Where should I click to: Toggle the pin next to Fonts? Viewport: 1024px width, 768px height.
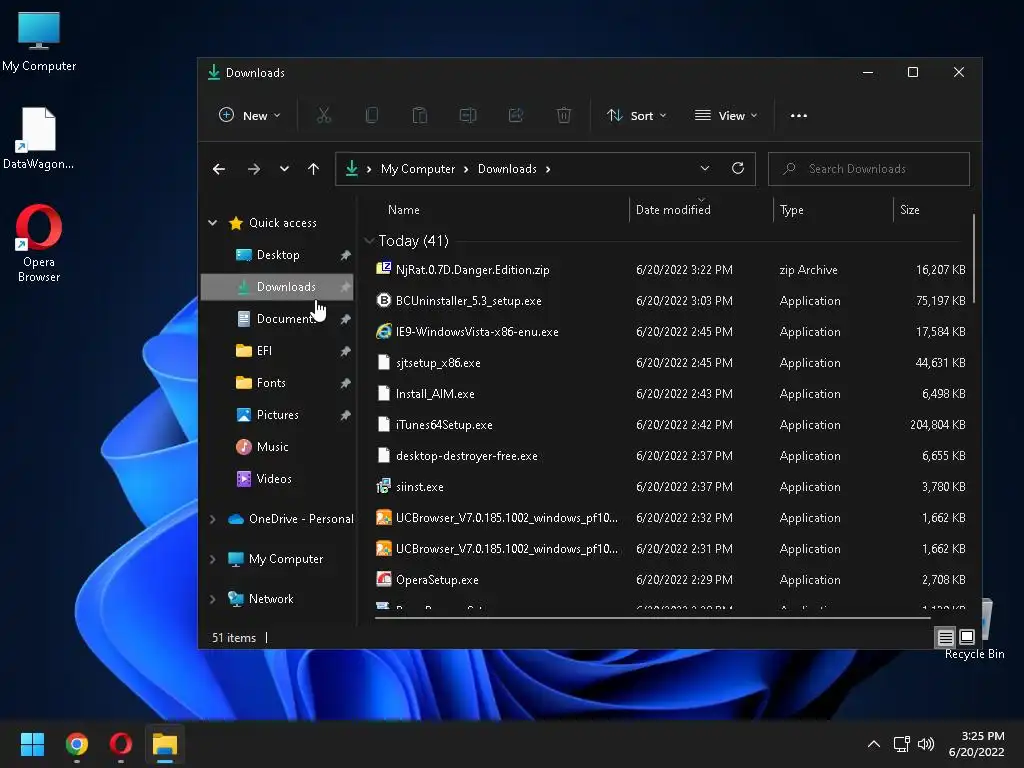(x=345, y=383)
